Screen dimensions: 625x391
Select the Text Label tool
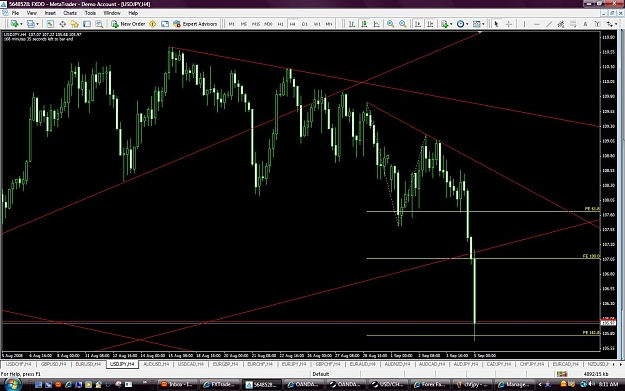(x=597, y=24)
